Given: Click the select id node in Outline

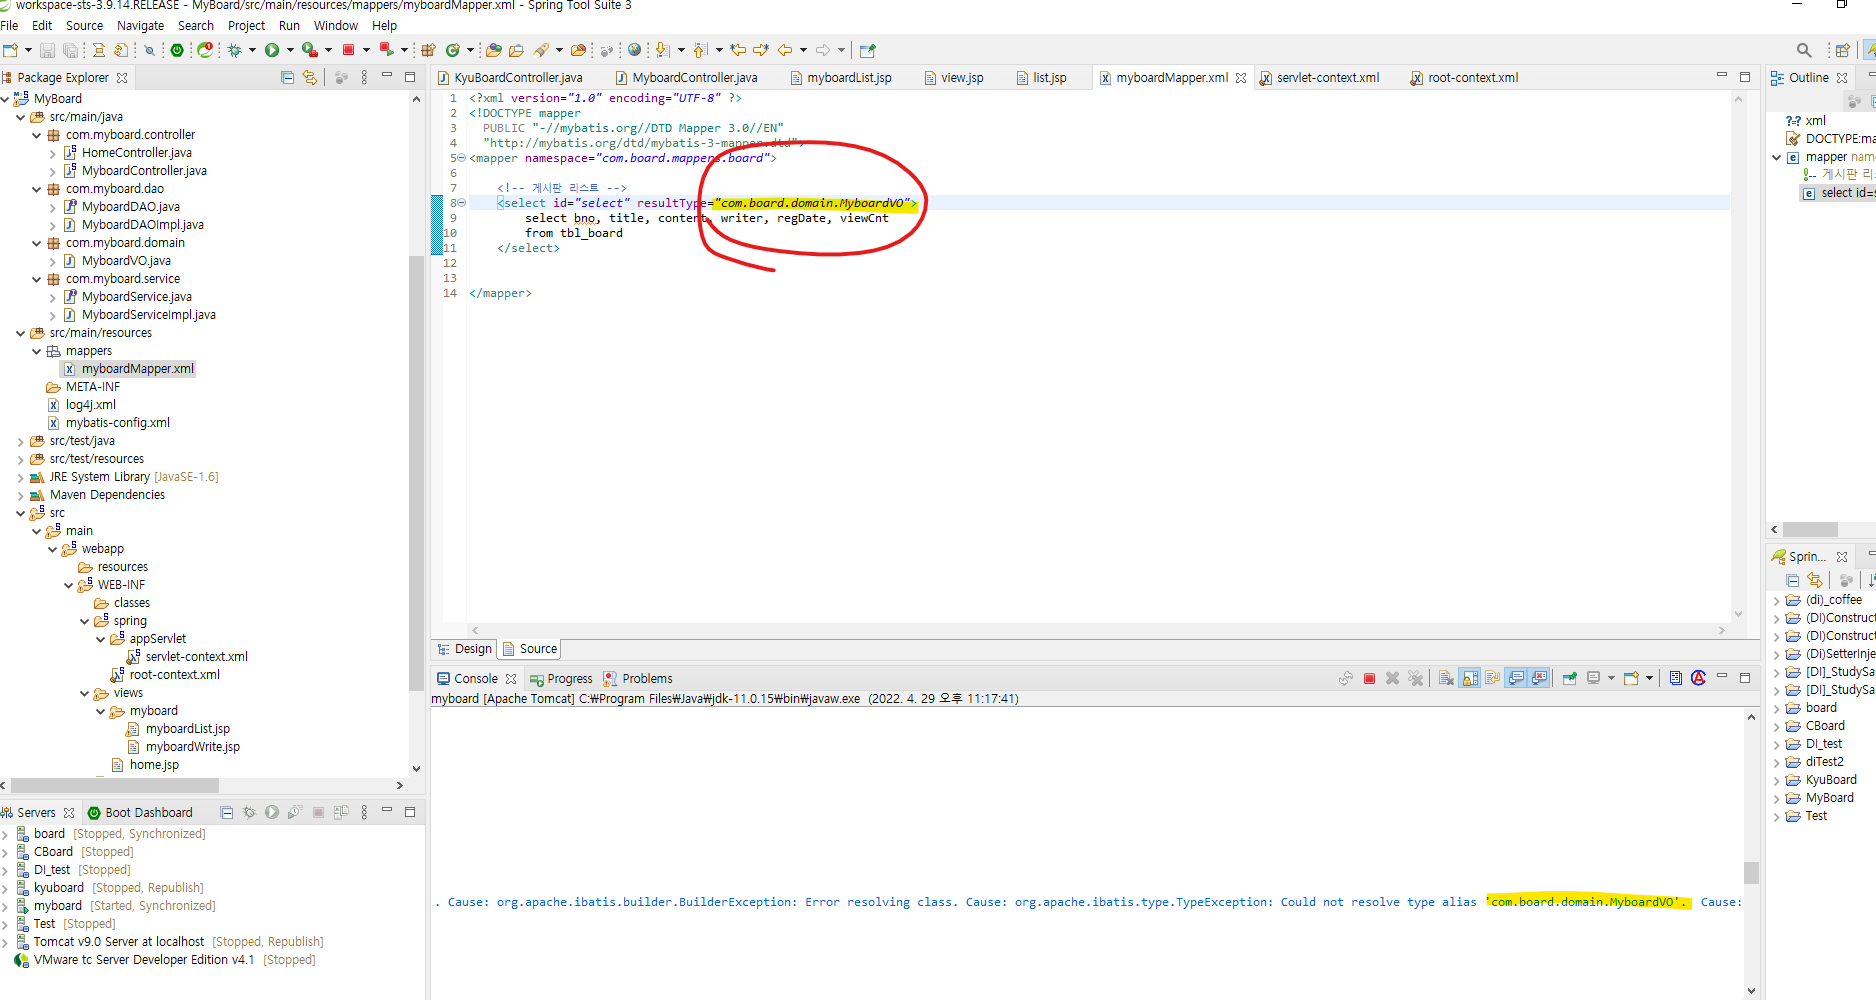Looking at the screenshot, I should click(x=1838, y=193).
